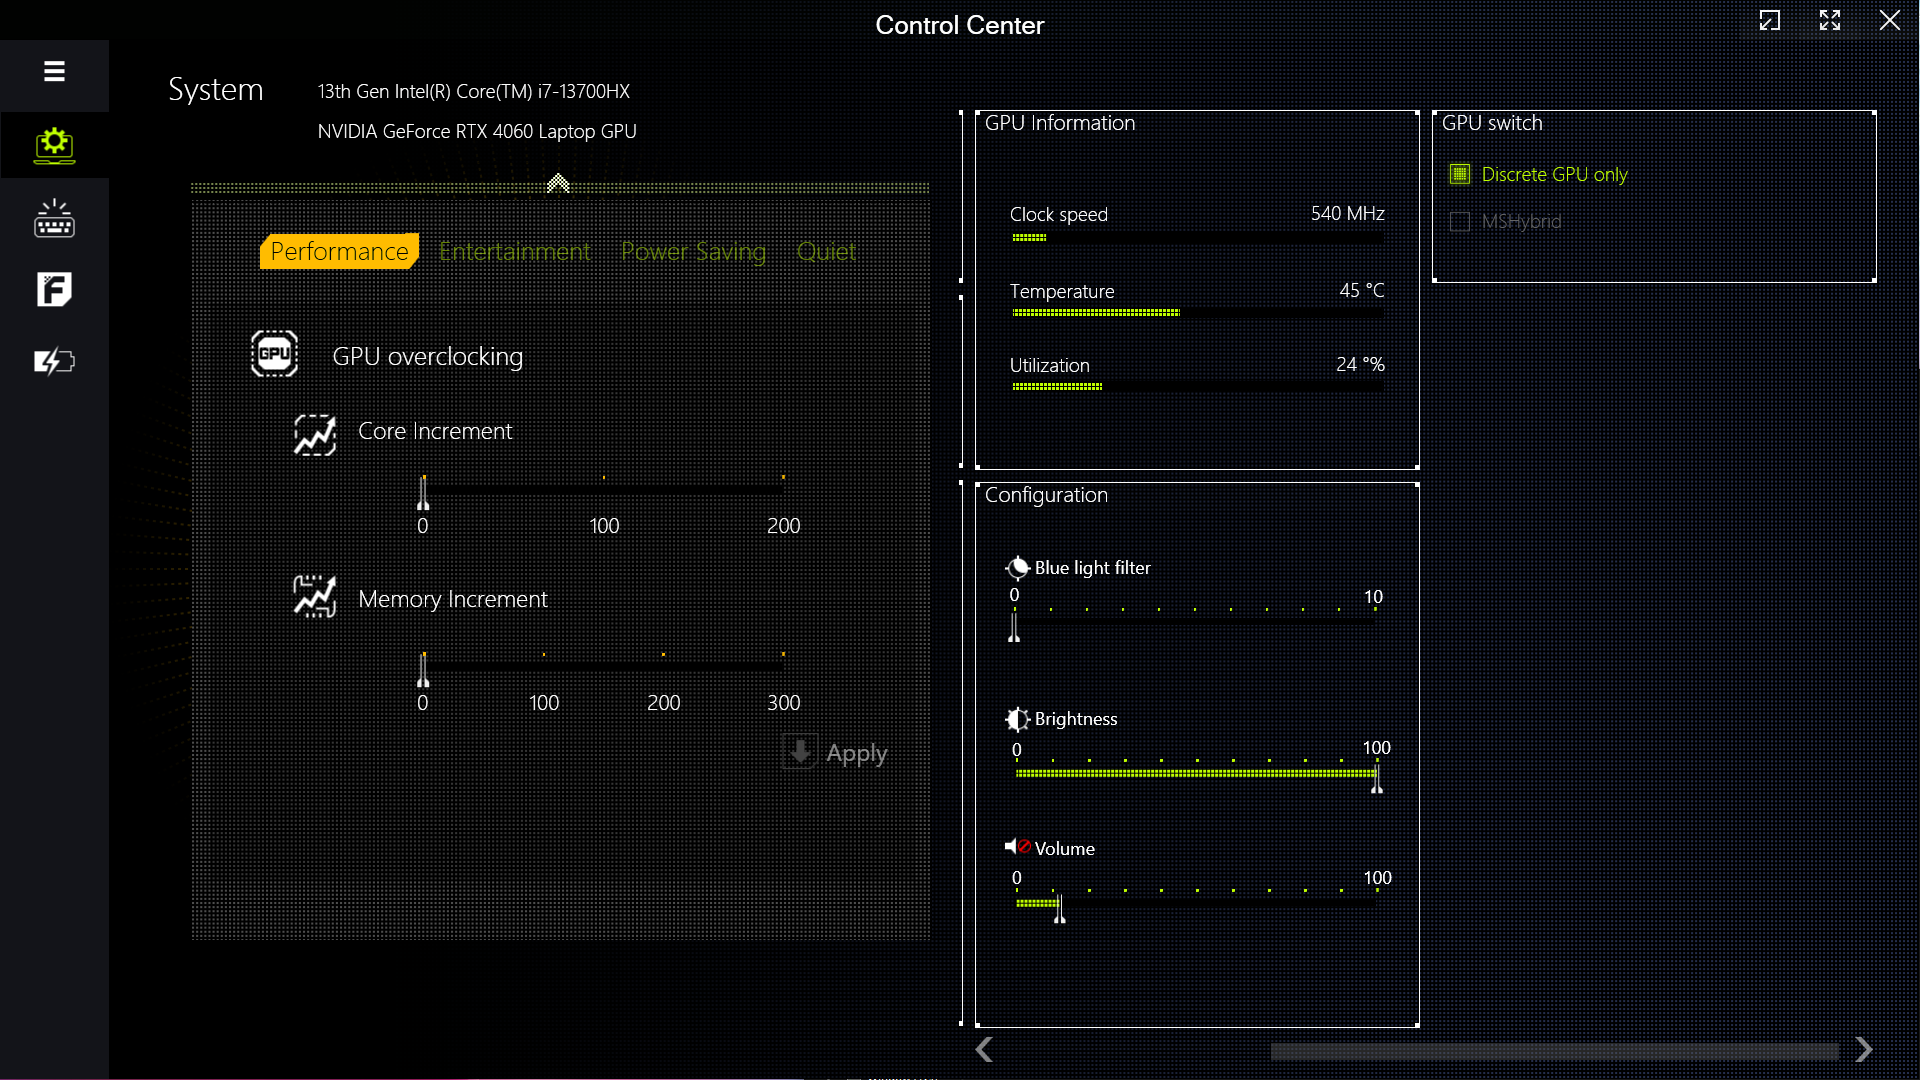
Task: Open the Flexikey sidebar icon
Action: [54, 290]
